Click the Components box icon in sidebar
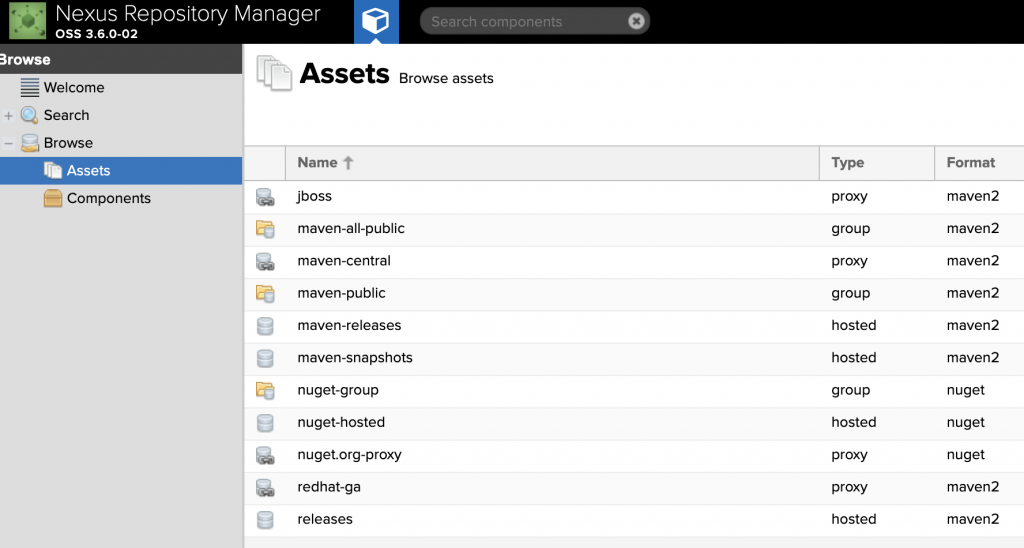1024x548 pixels. (x=53, y=199)
